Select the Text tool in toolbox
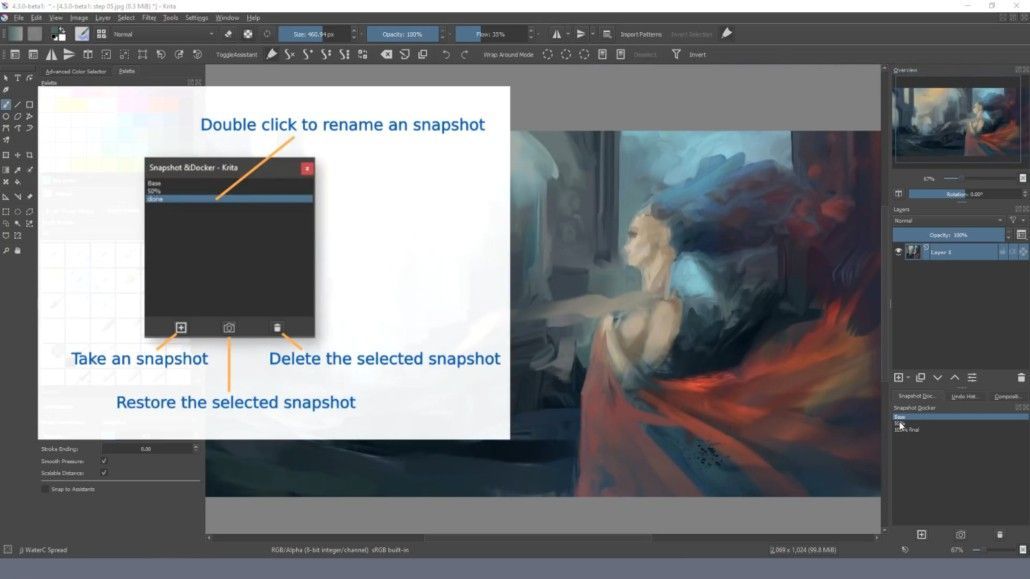Viewport: 1030px width, 579px height. [18, 78]
